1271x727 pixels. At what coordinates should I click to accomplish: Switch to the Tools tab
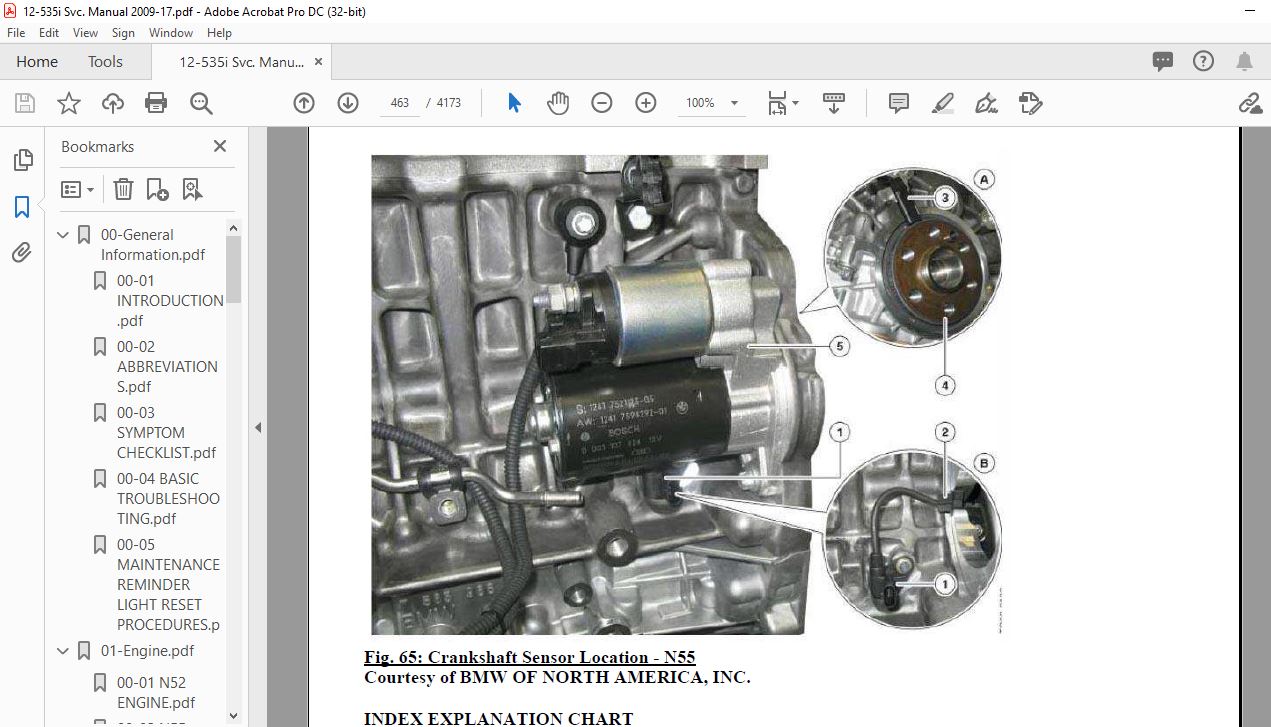105,62
